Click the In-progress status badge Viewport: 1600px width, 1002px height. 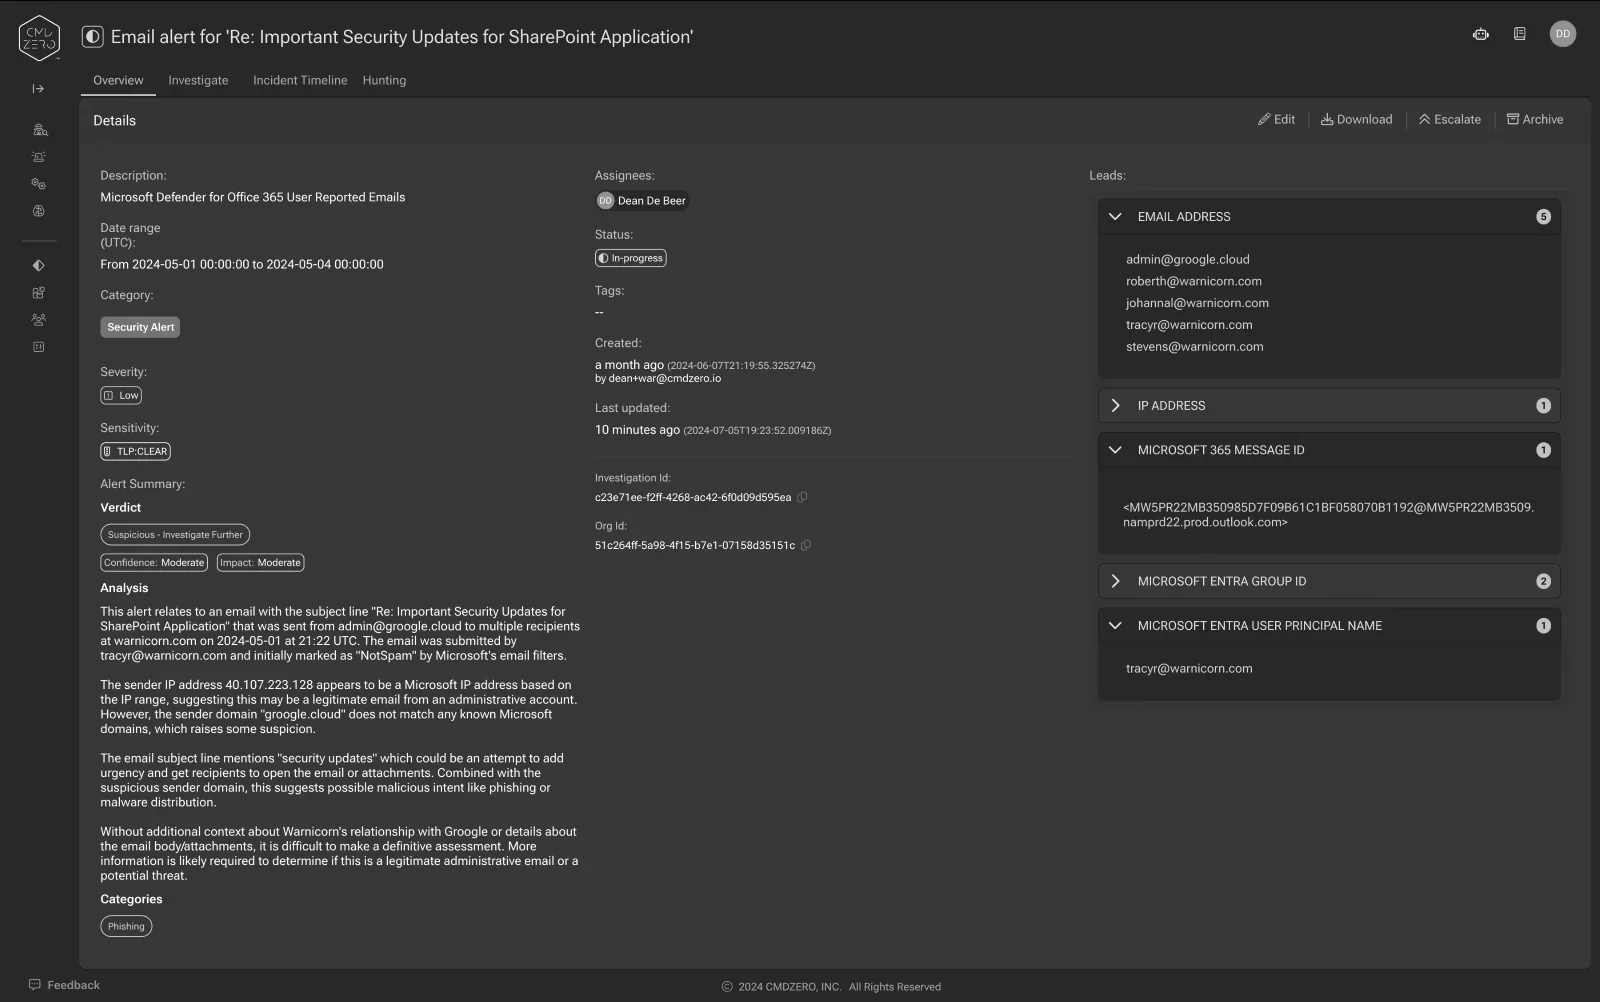(631, 258)
